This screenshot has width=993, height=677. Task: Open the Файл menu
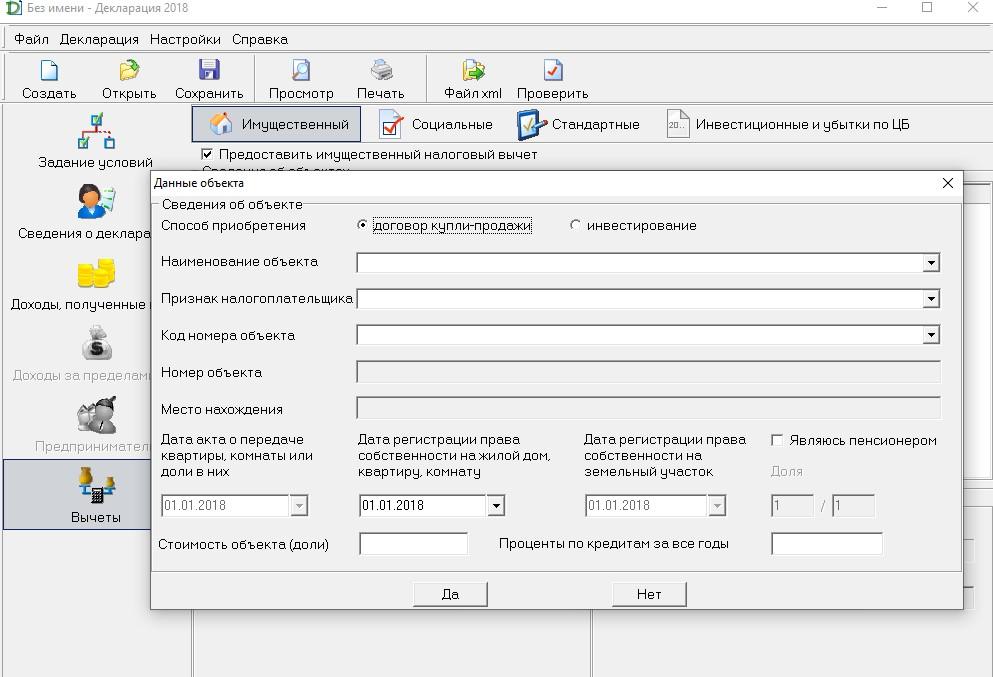click(x=31, y=39)
